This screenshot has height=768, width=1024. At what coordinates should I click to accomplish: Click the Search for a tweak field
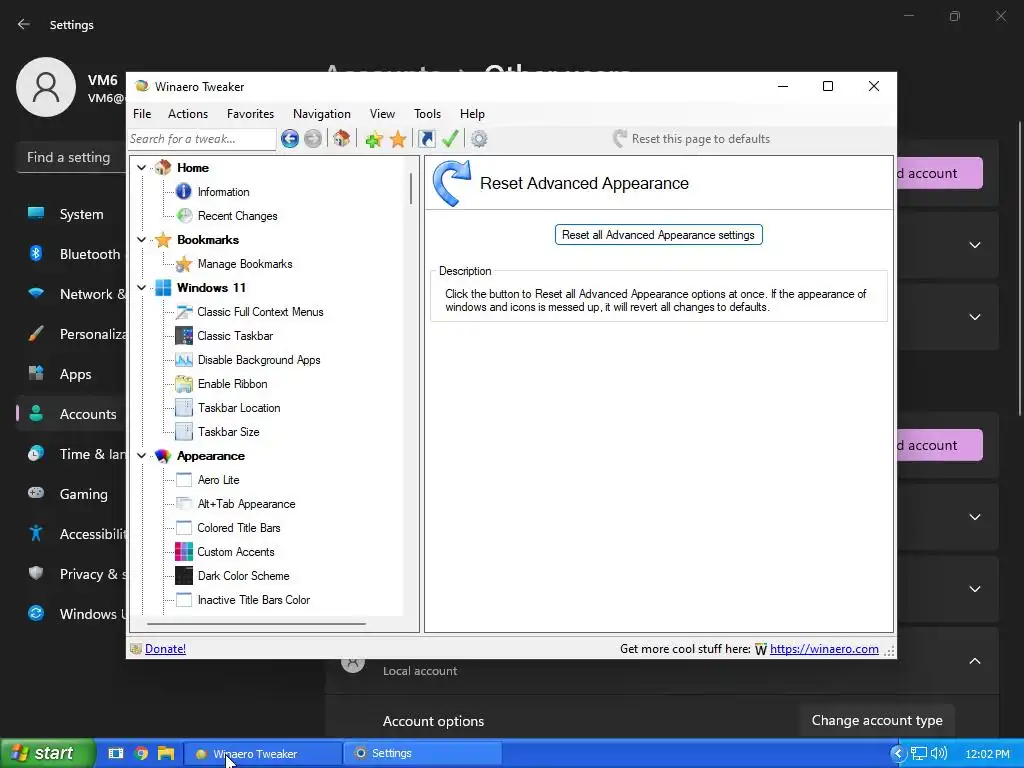point(202,138)
